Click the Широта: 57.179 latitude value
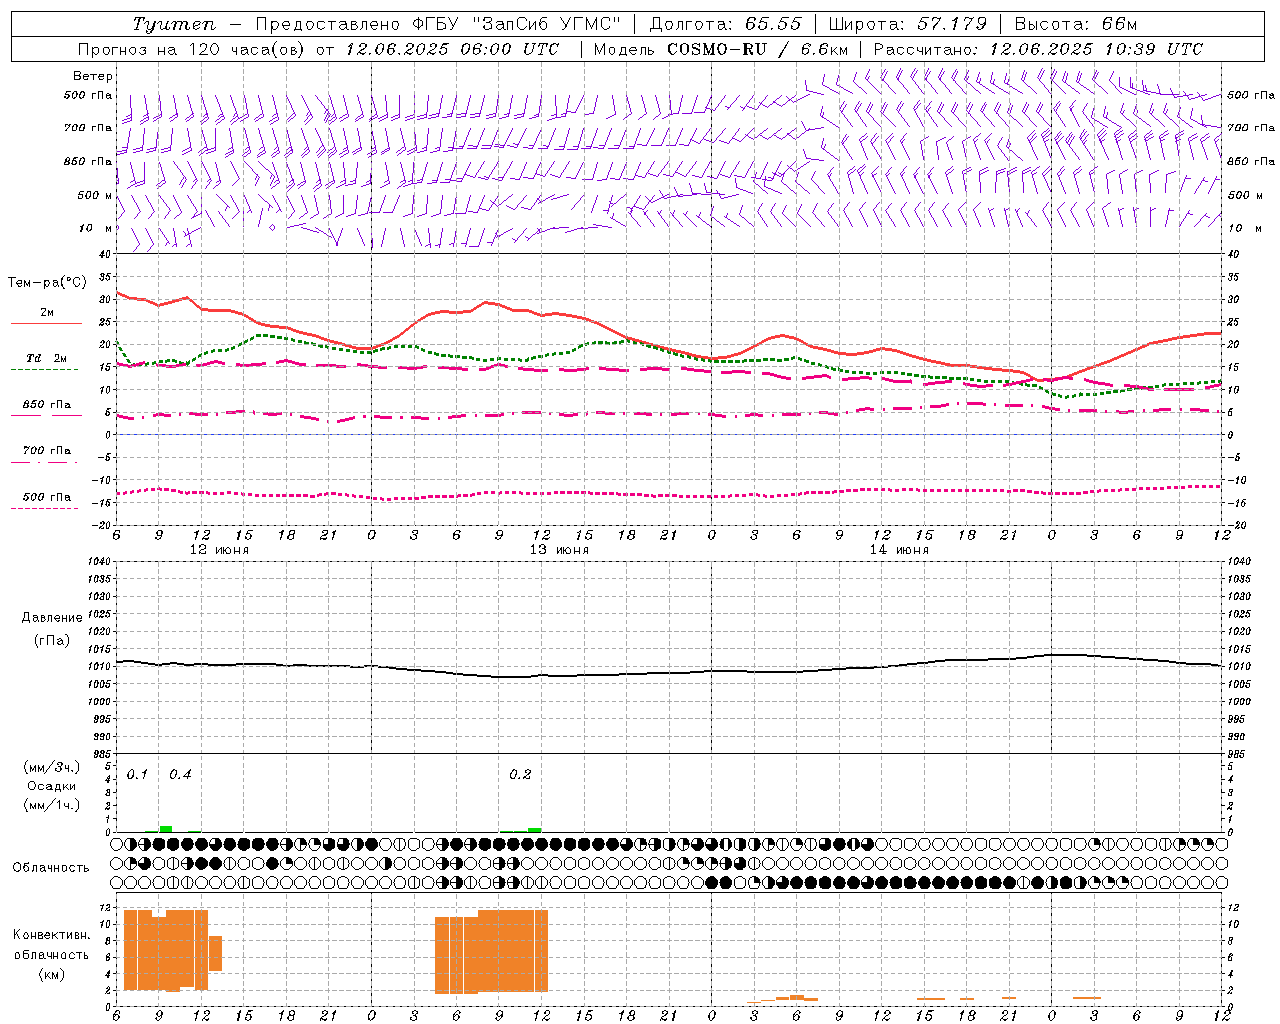 pos(908,24)
